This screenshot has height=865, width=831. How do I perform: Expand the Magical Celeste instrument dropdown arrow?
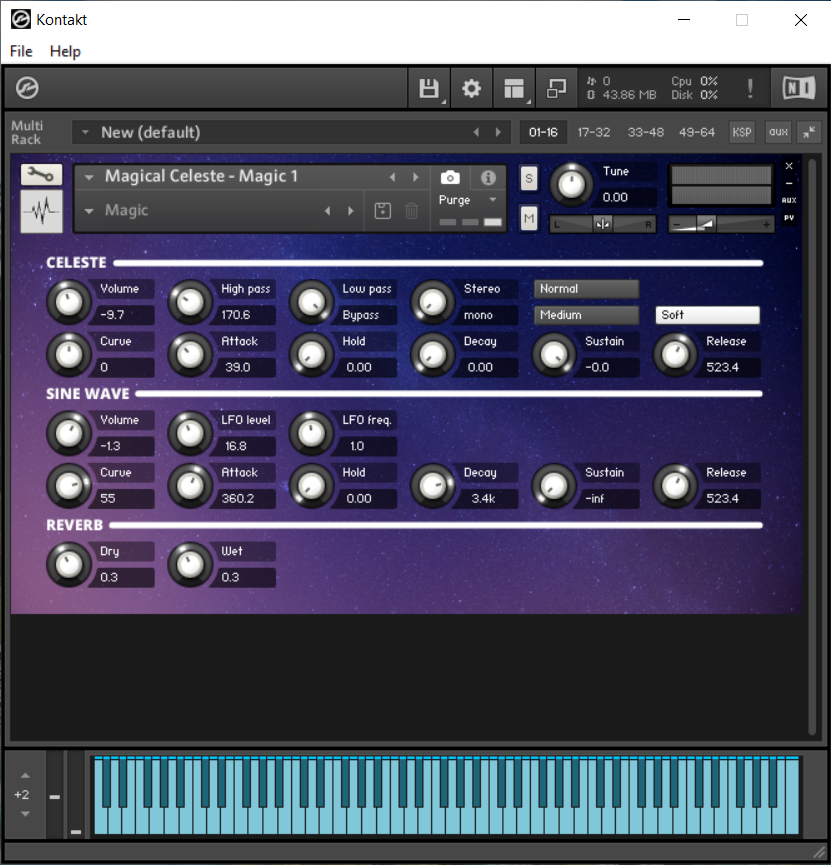click(89, 177)
